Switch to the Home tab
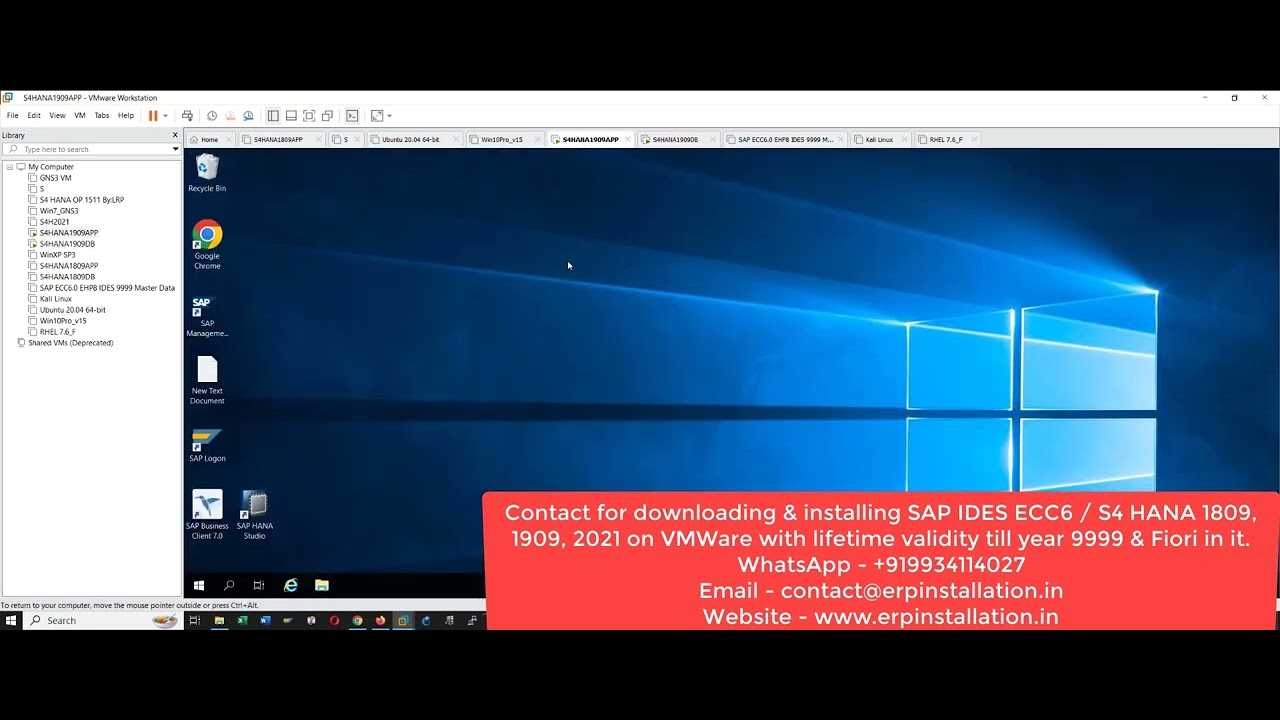The height and width of the screenshot is (720, 1280). point(210,139)
